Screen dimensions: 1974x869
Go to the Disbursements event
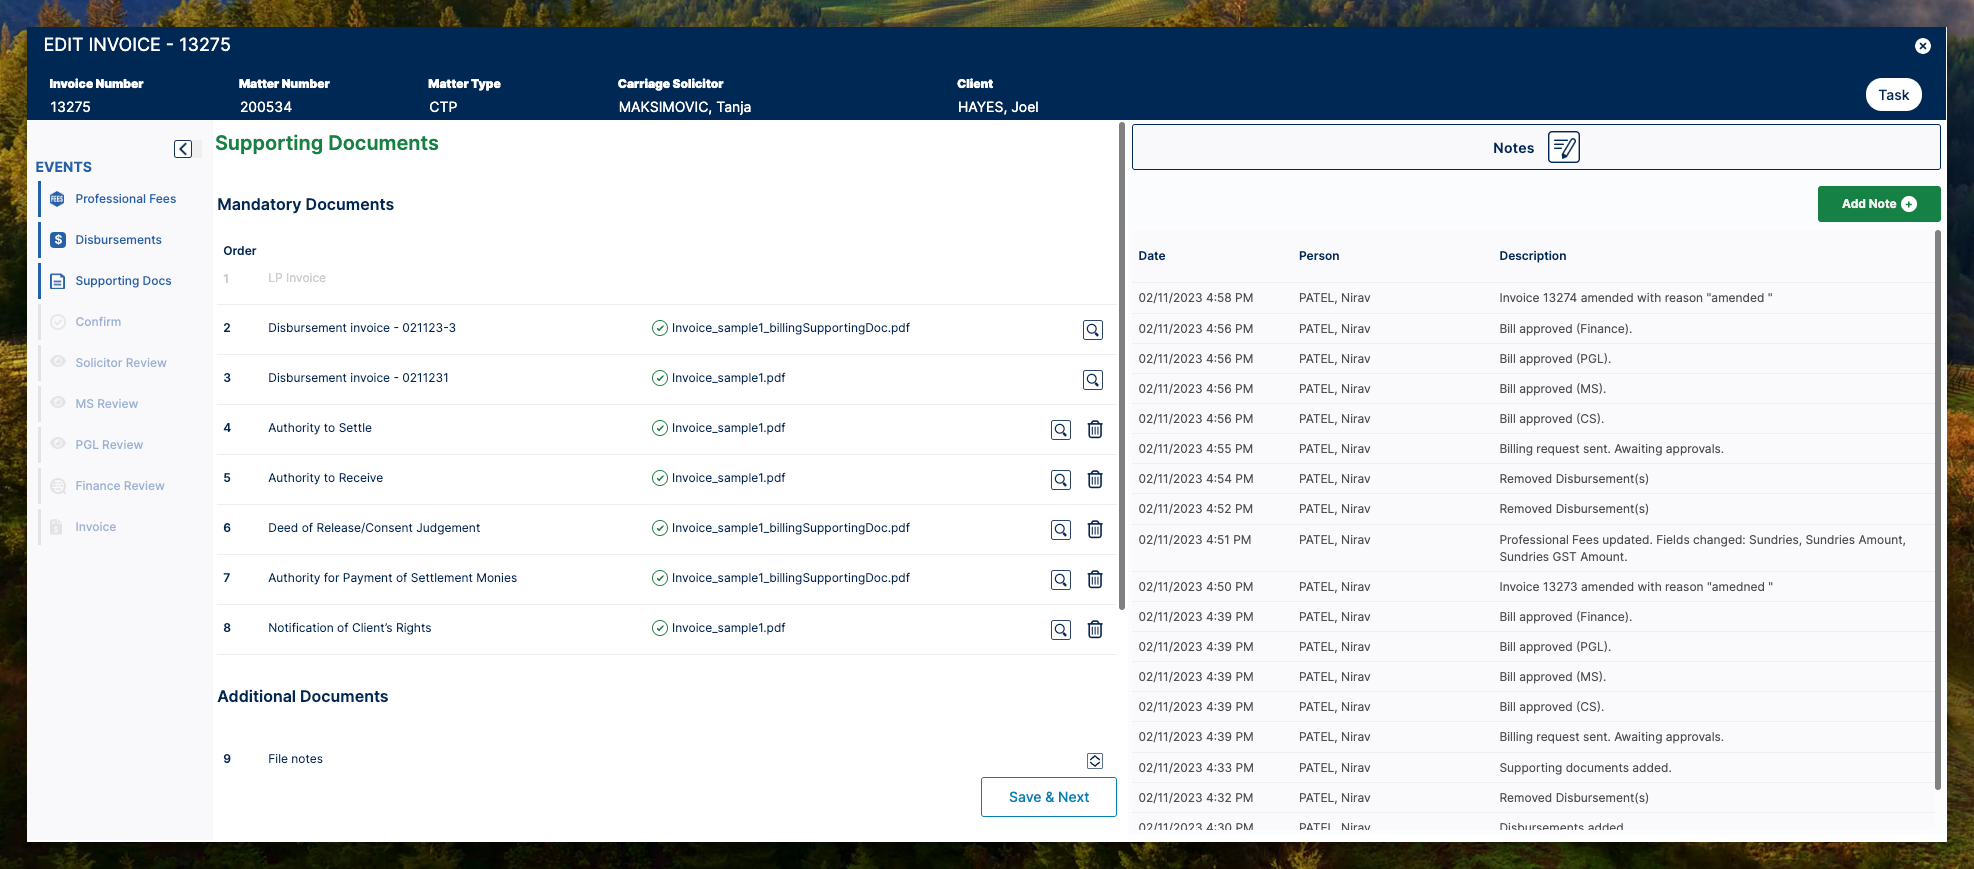click(118, 240)
